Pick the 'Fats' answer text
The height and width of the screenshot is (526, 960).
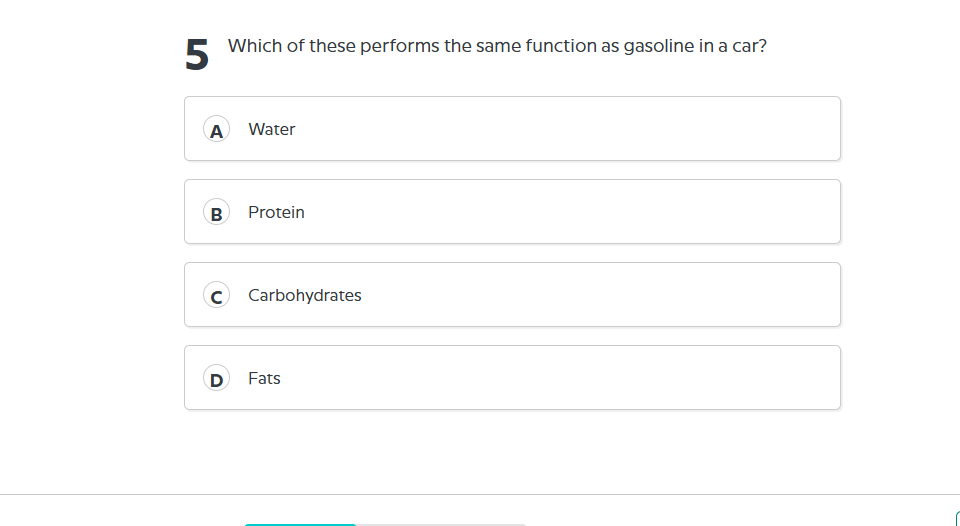[x=264, y=378]
